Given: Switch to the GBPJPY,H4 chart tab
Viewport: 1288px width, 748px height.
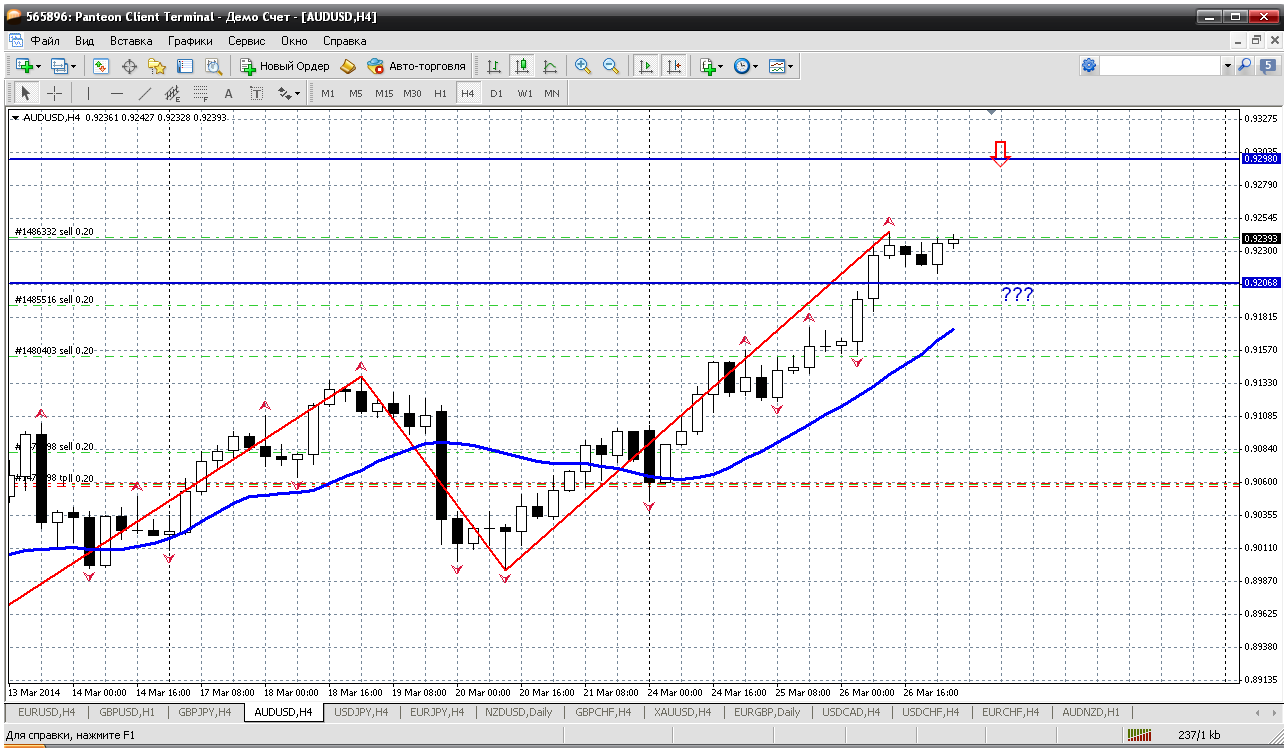Looking at the screenshot, I should [x=205, y=712].
